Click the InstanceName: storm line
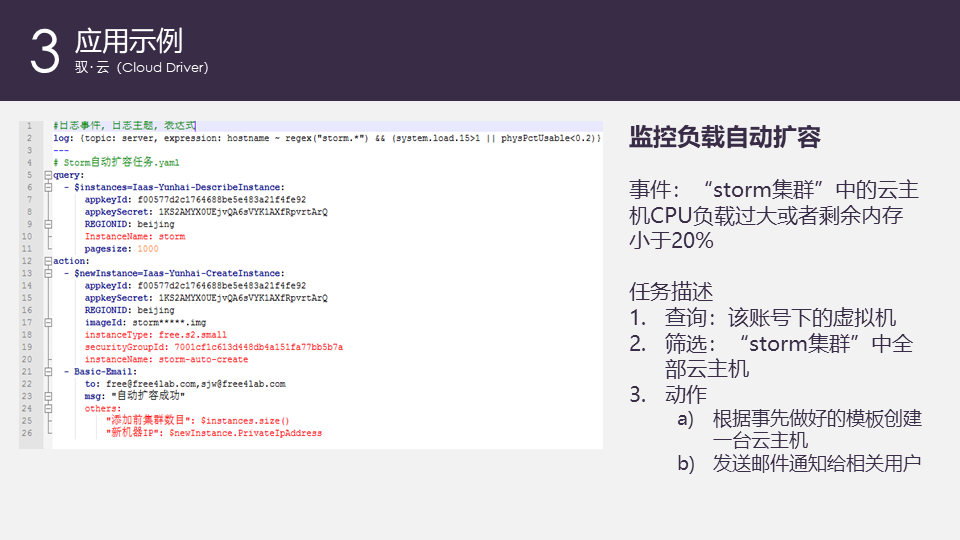This screenshot has height=540, width=960. pos(135,236)
